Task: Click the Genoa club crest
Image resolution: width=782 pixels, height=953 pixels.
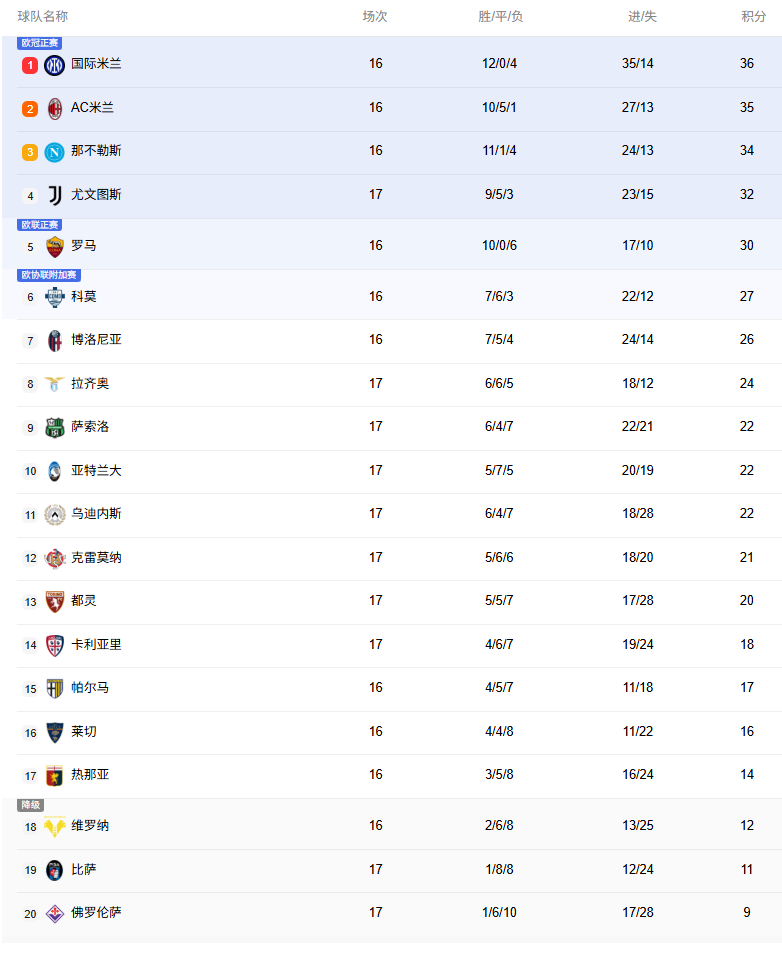Action: pos(55,776)
